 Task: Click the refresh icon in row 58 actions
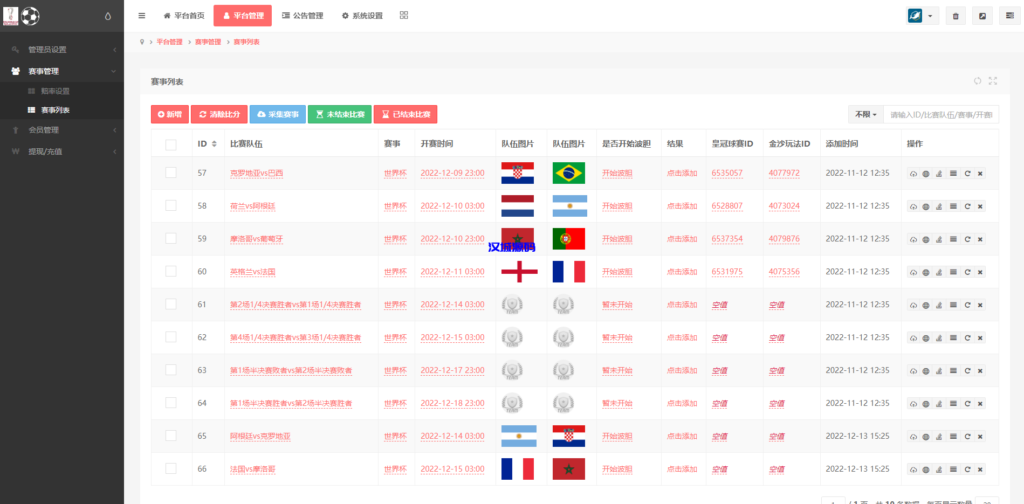tap(967, 206)
